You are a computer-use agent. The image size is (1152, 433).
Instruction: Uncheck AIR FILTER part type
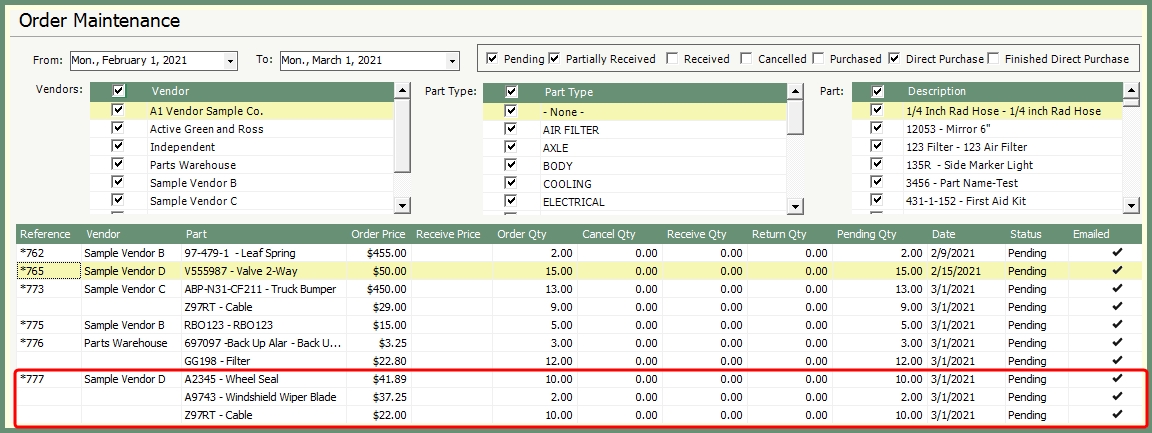click(x=511, y=129)
